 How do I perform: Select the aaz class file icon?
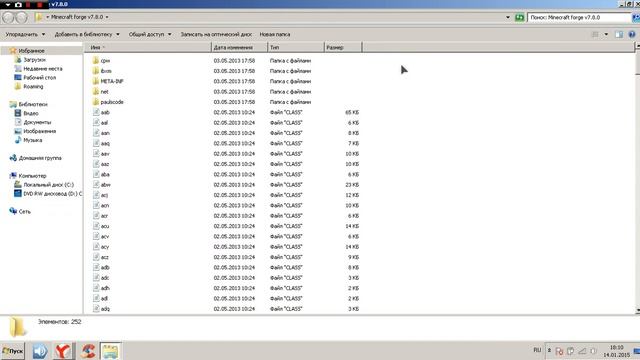[96, 164]
